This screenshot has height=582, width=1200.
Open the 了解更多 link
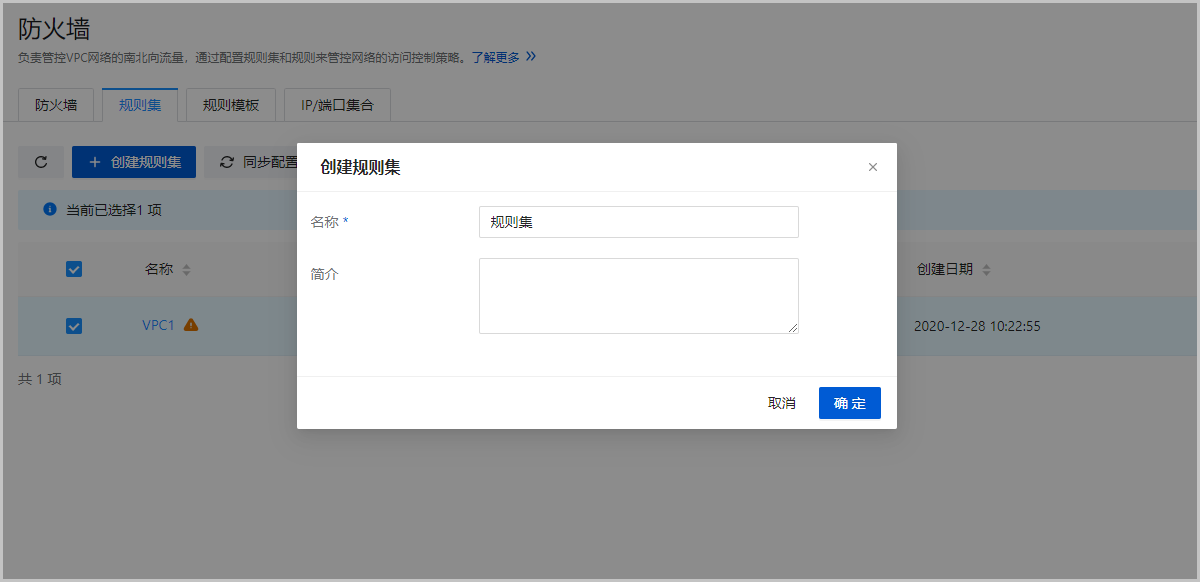[x=495, y=58]
